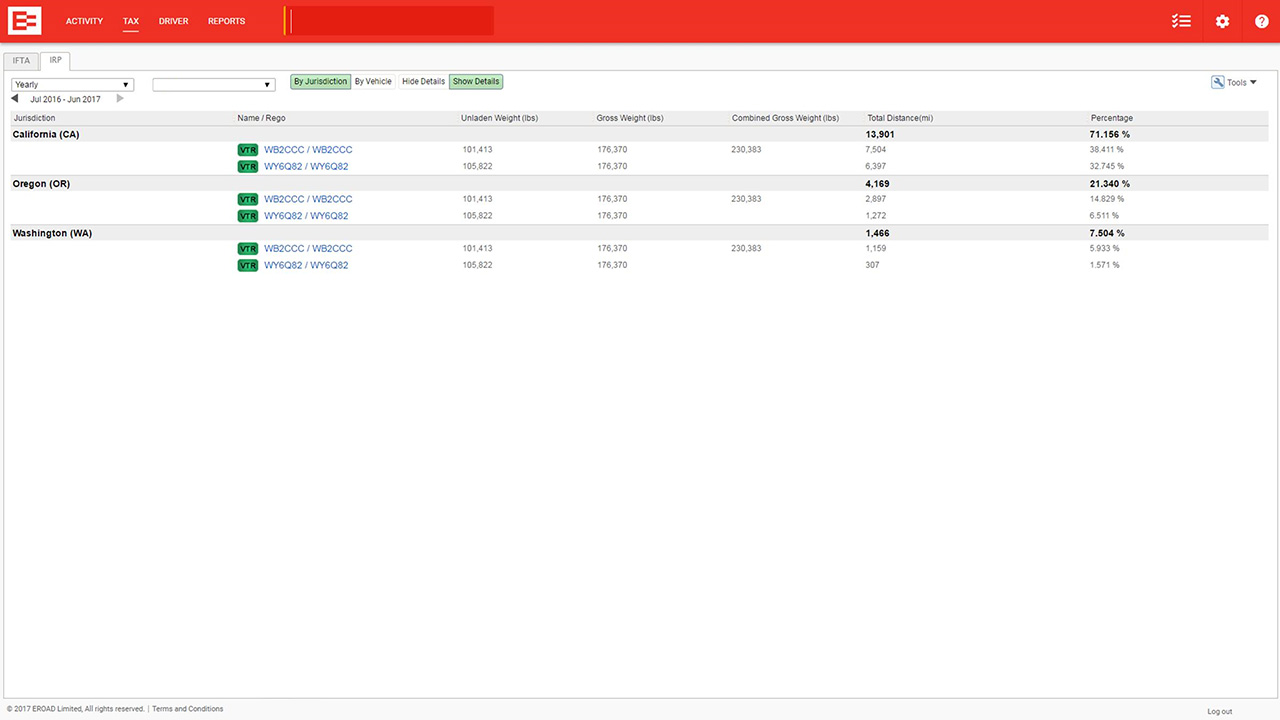
Task: Click the Log out link
Action: (x=1219, y=711)
